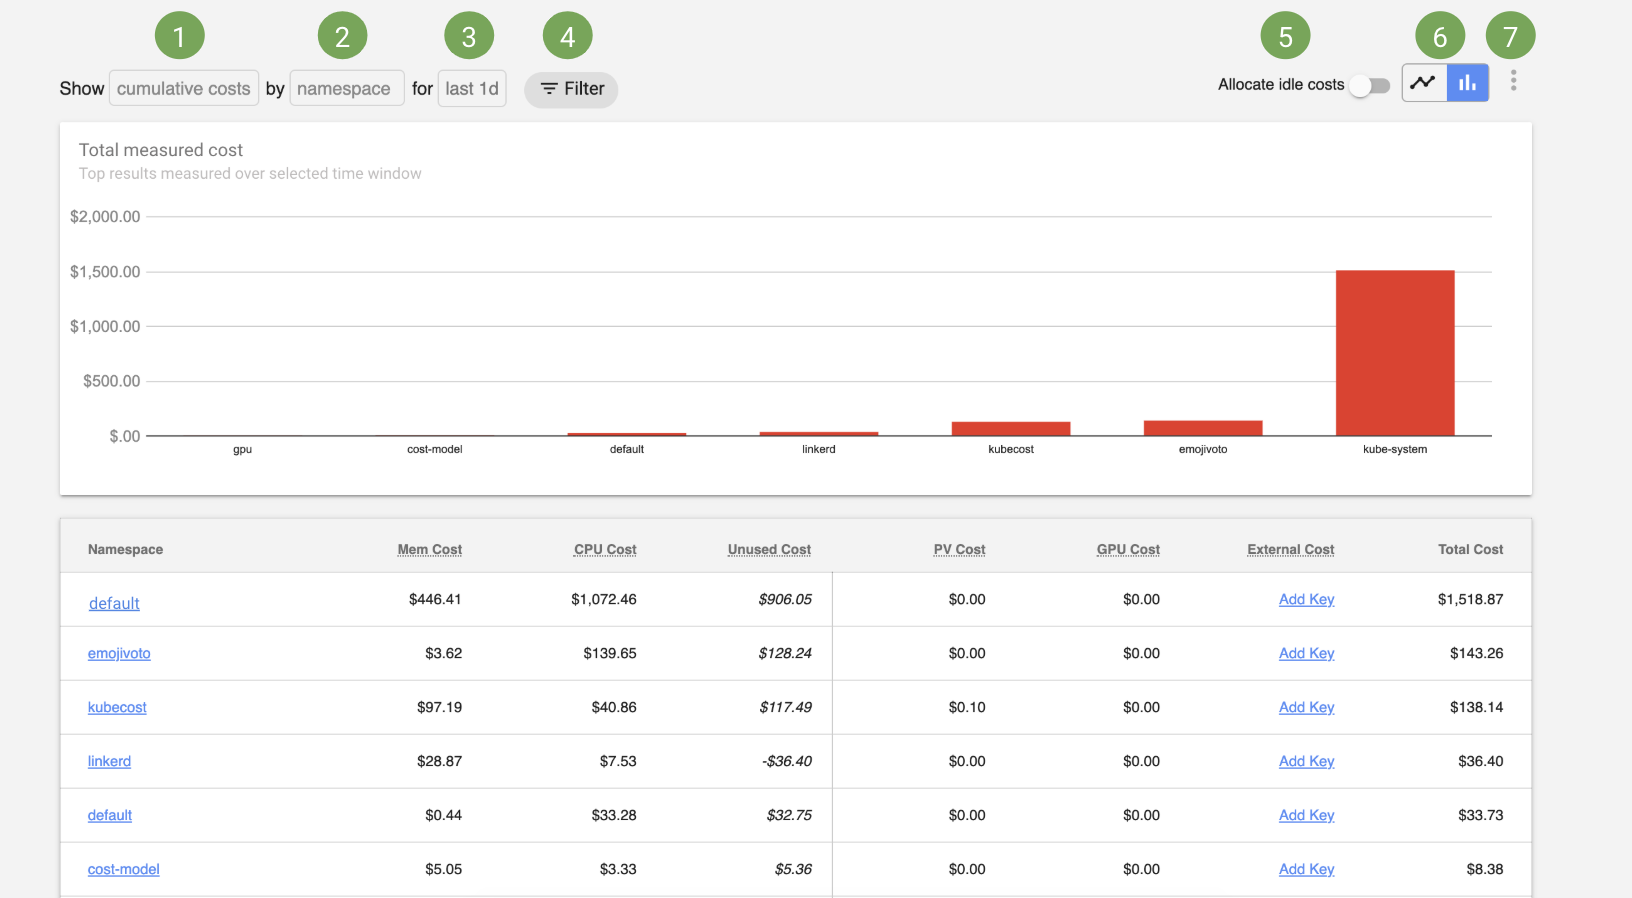Click the Namespace column header

(125, 549)
